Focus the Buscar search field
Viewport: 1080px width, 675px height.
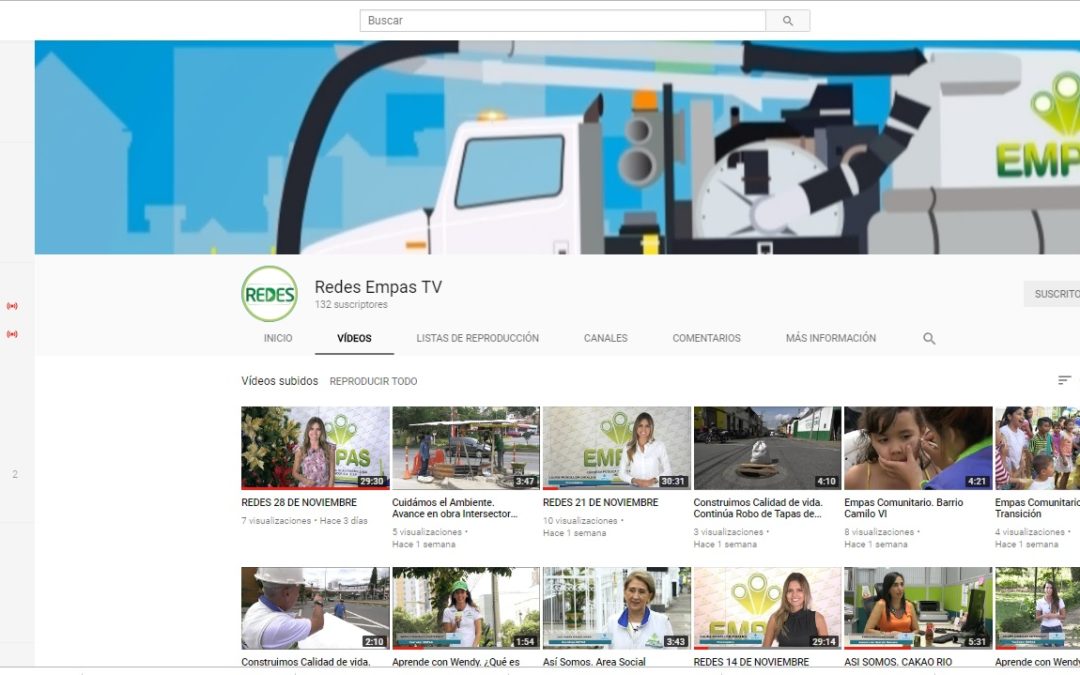click(562, 21)
